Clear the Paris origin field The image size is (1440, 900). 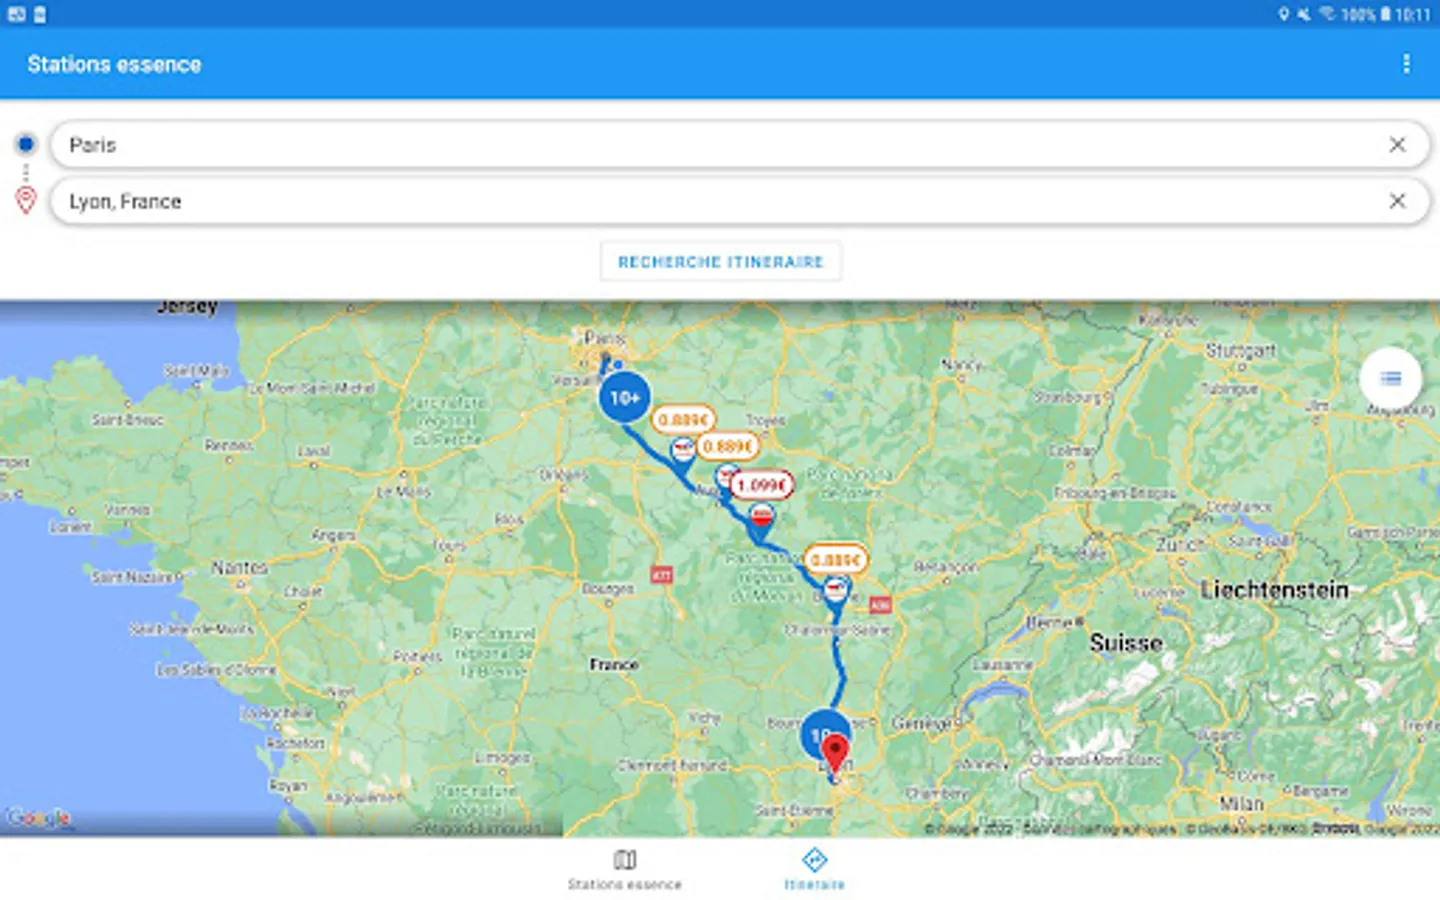[x=1397, y=145]
